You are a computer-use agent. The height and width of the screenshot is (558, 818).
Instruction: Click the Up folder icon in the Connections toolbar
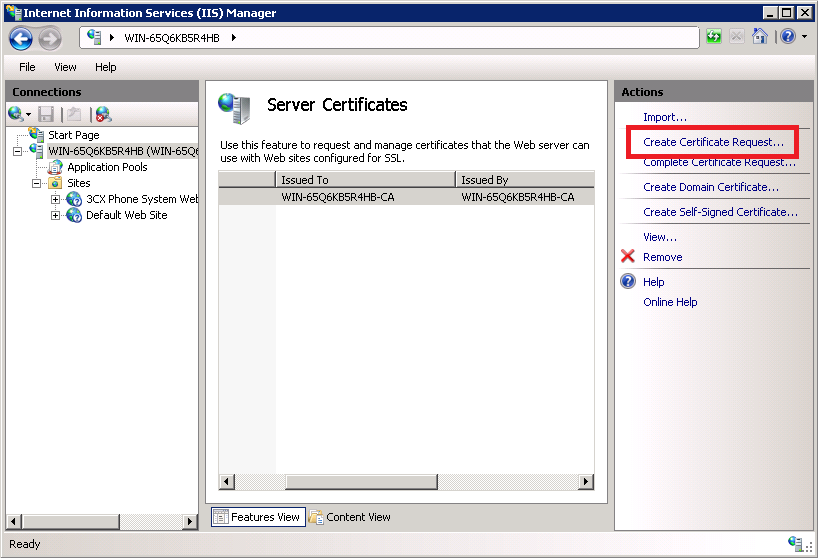[x=74, y=114]
